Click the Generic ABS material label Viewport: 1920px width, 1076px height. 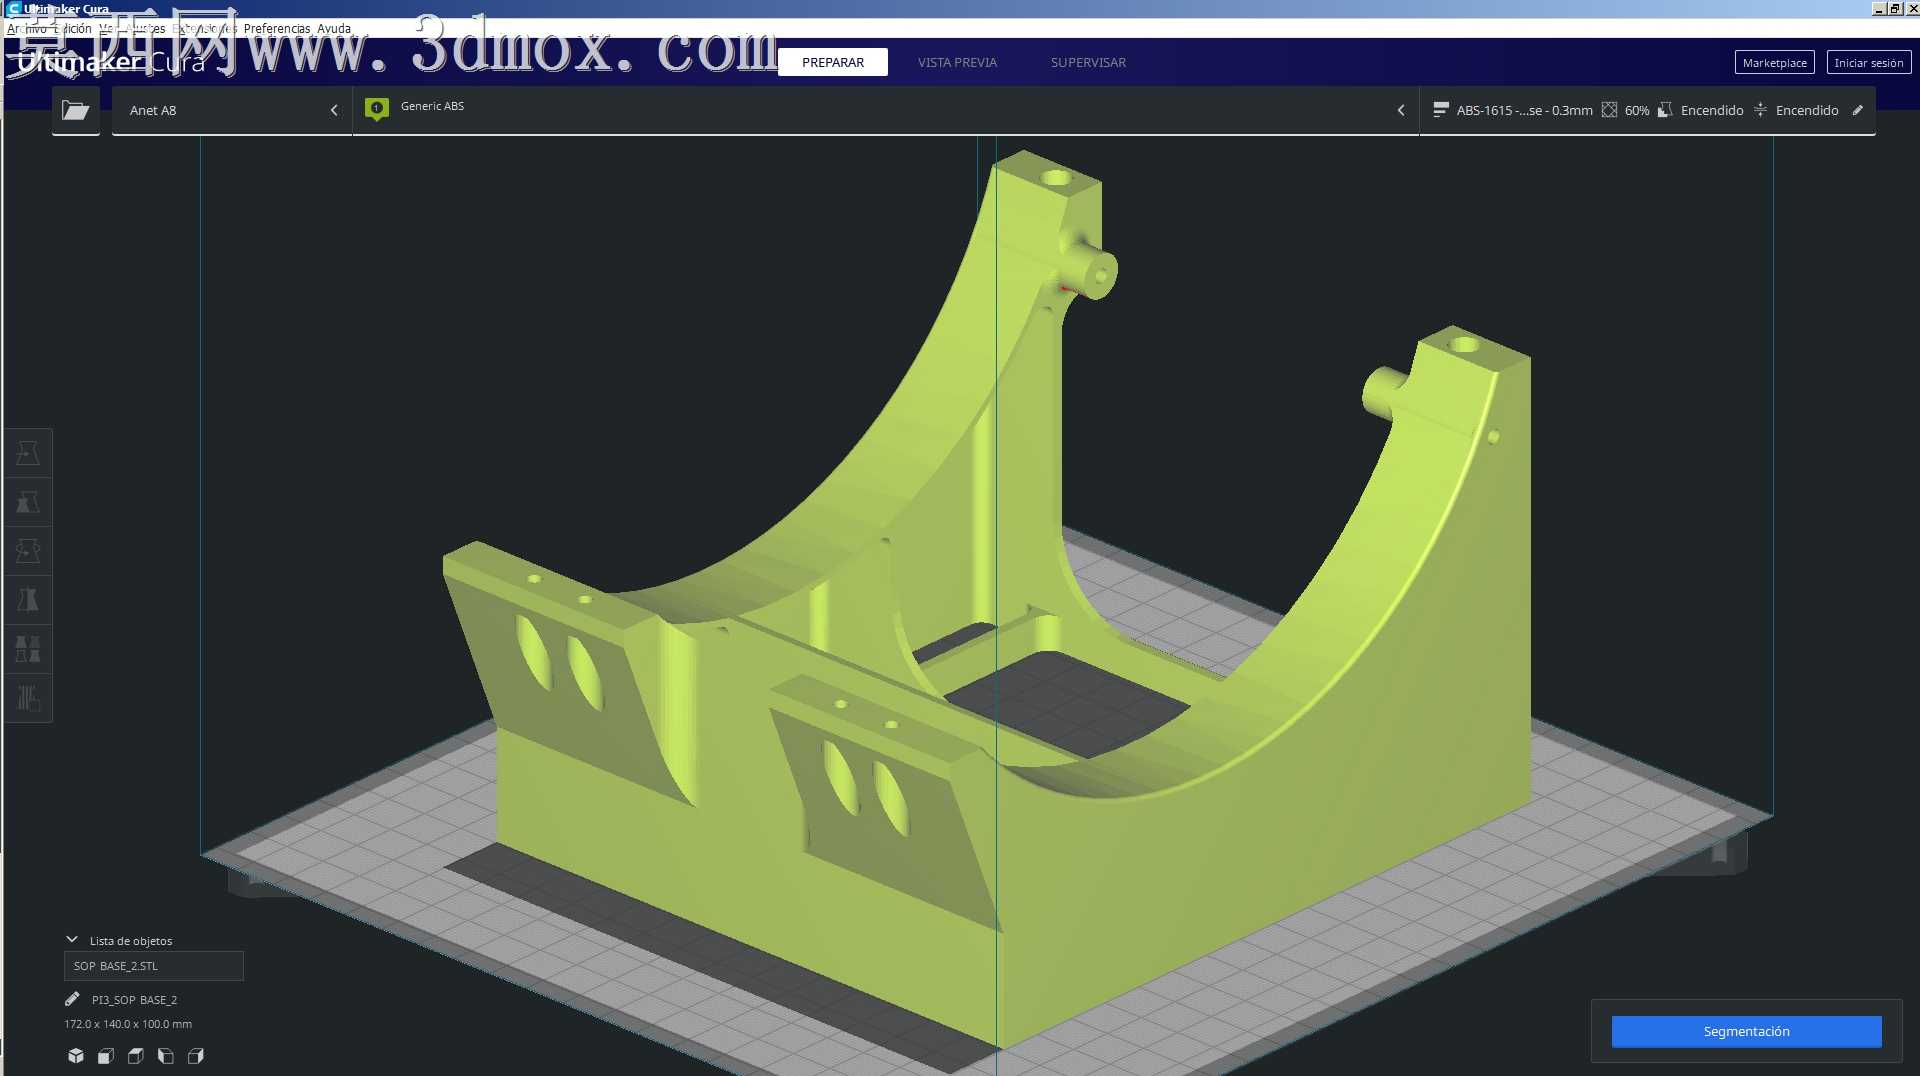tap(432, 106)
